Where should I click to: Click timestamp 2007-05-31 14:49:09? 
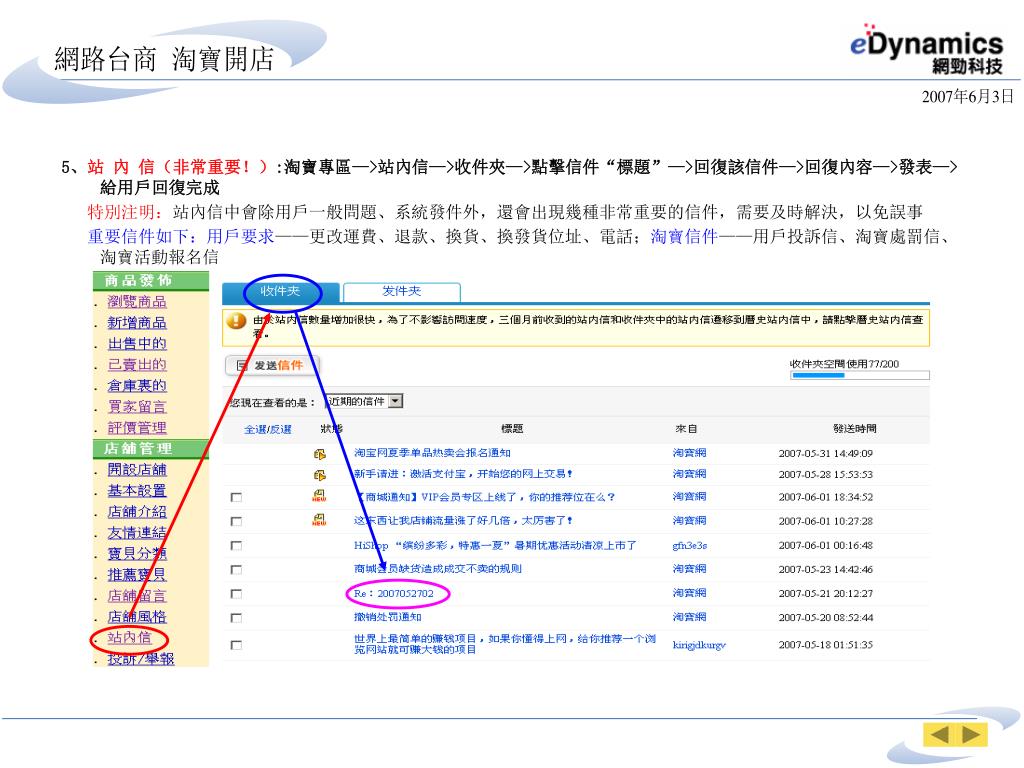pyautogui.click(x=825, y=453)
